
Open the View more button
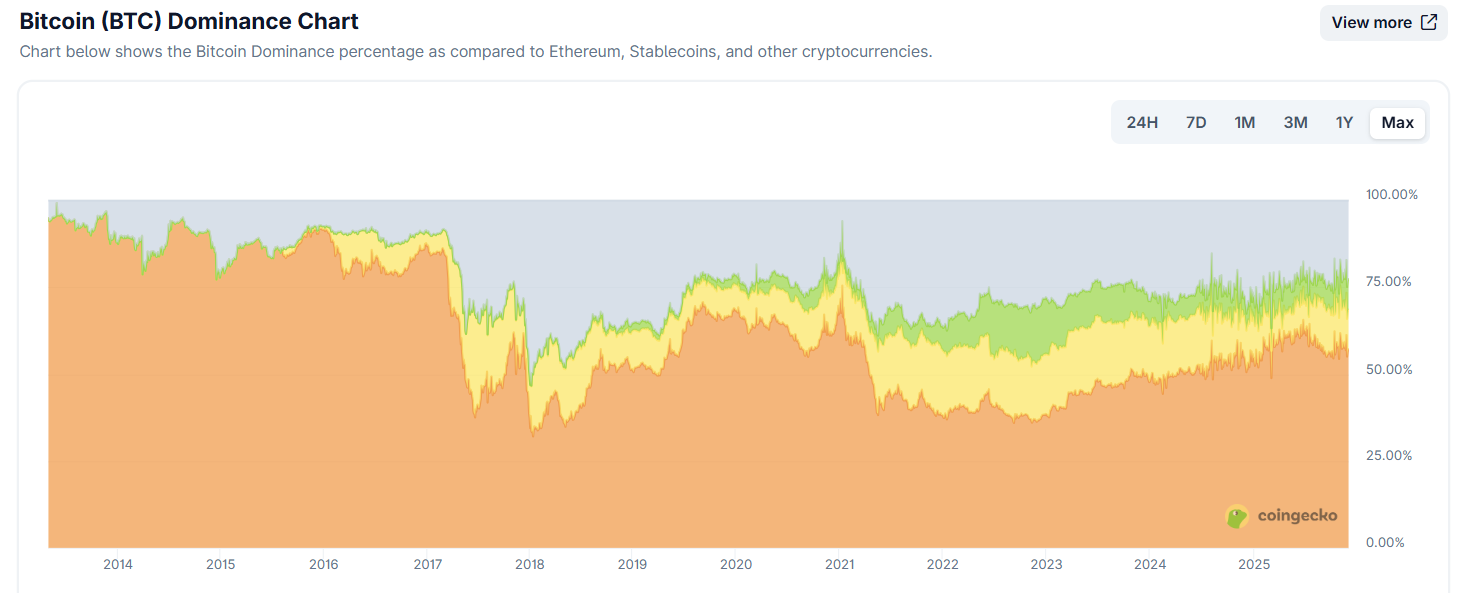click(1383, 22)
